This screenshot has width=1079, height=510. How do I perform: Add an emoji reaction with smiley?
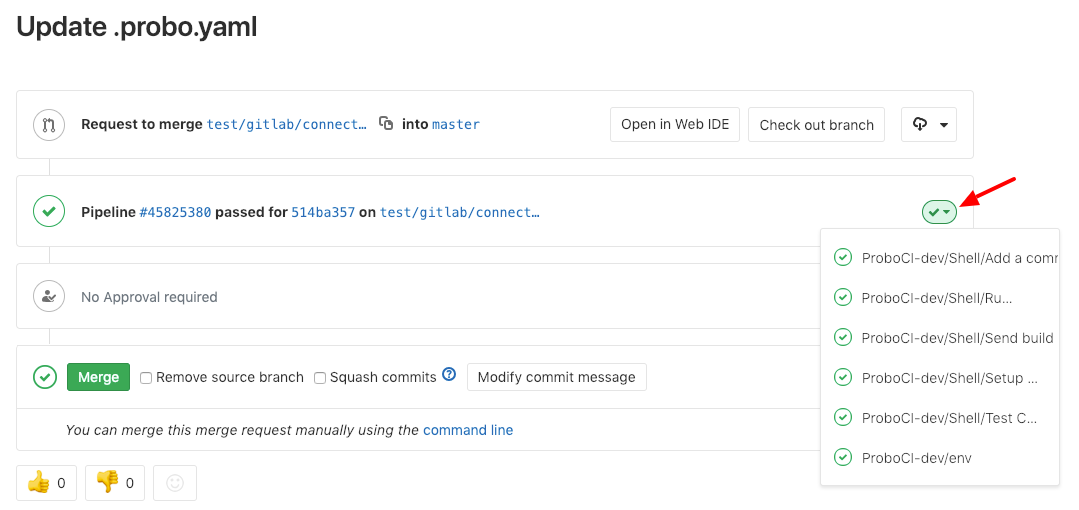(175, 483)
